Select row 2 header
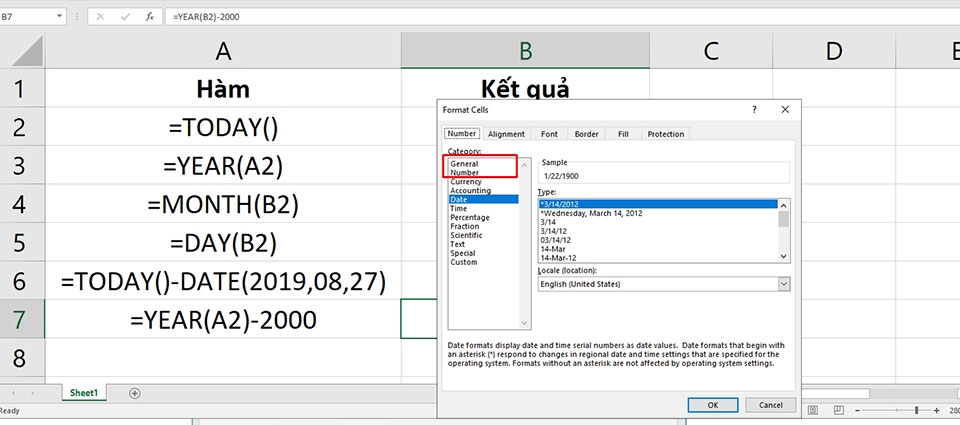960x425 pixels. point(20,127)
